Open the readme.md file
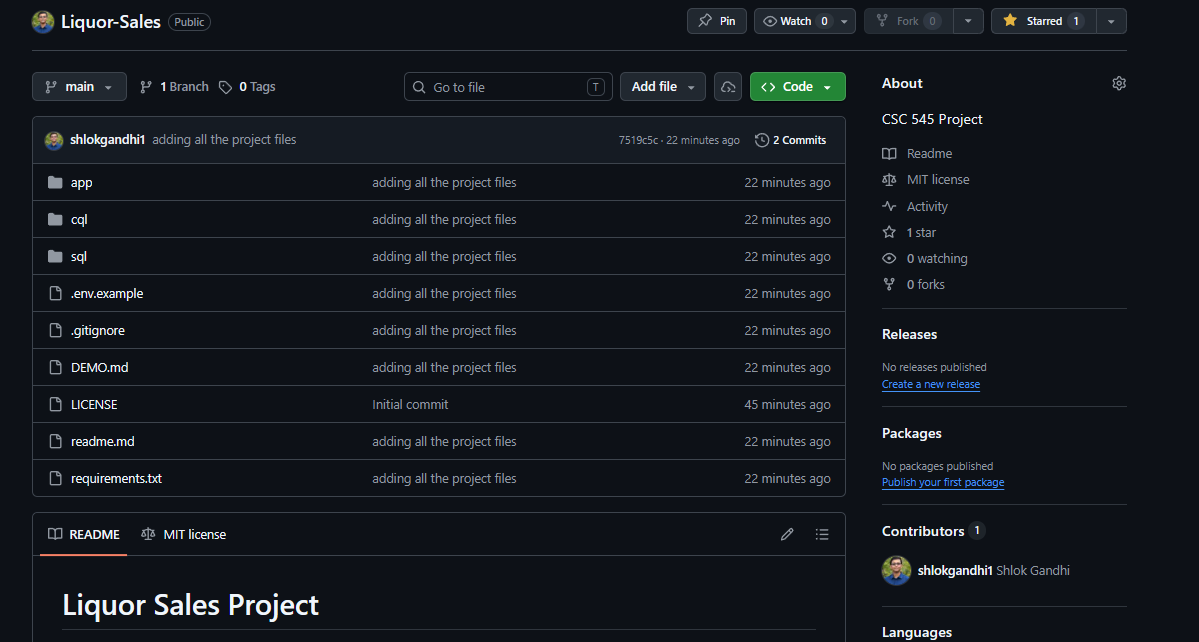The height and width of the screenshot is (642, 1199). [102, 442]
